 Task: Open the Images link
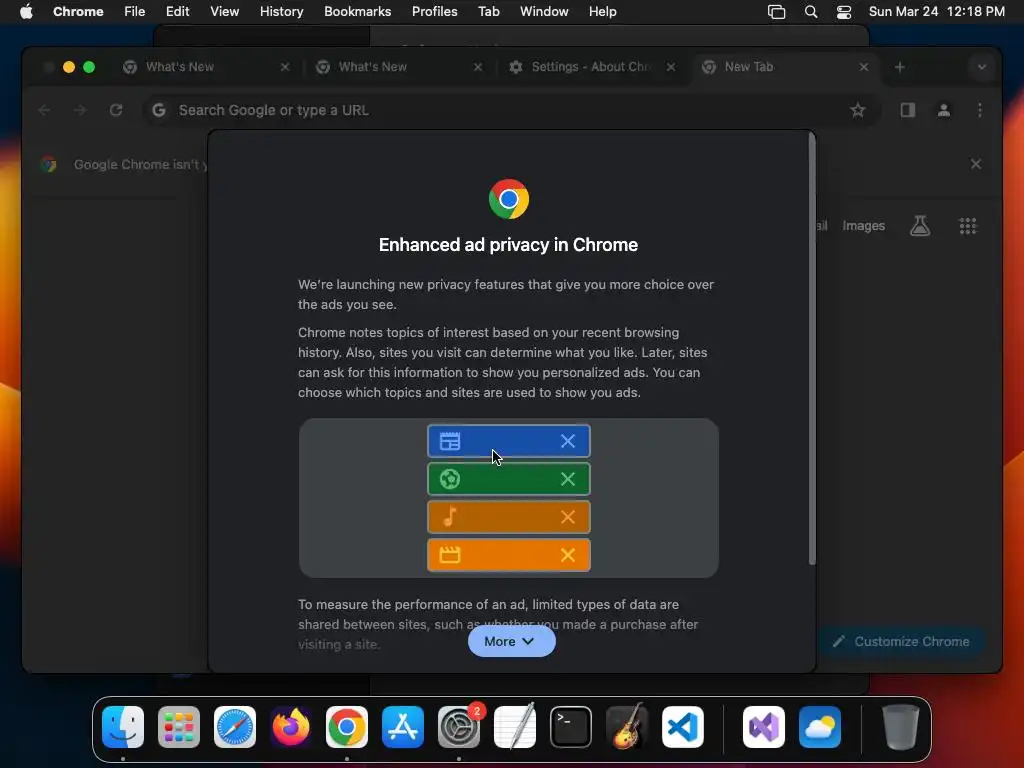click(x=863, y=226)
